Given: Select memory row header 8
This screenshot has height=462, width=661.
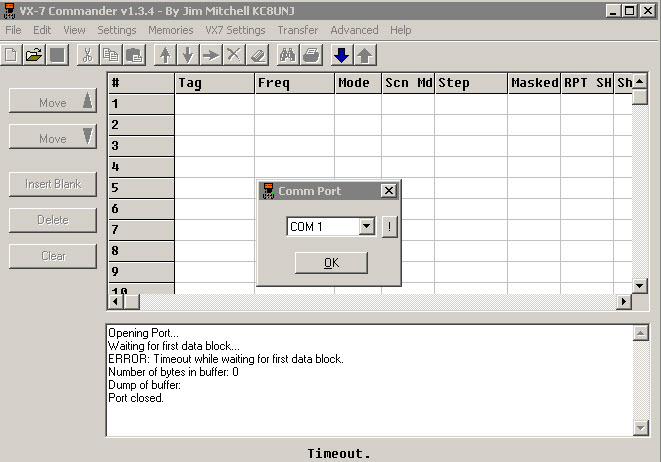Looking at the screenshot, I should (142, 251).
